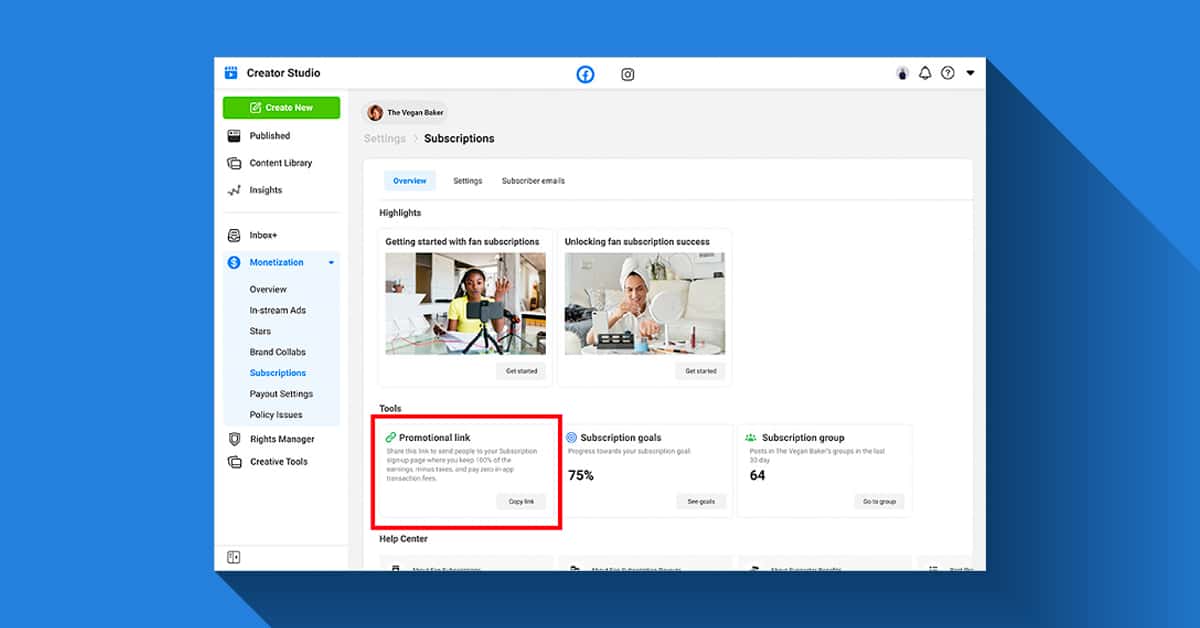
Task: Click the 75% subscription goal value
Action: pyautogui.click(x=581, y=475)
